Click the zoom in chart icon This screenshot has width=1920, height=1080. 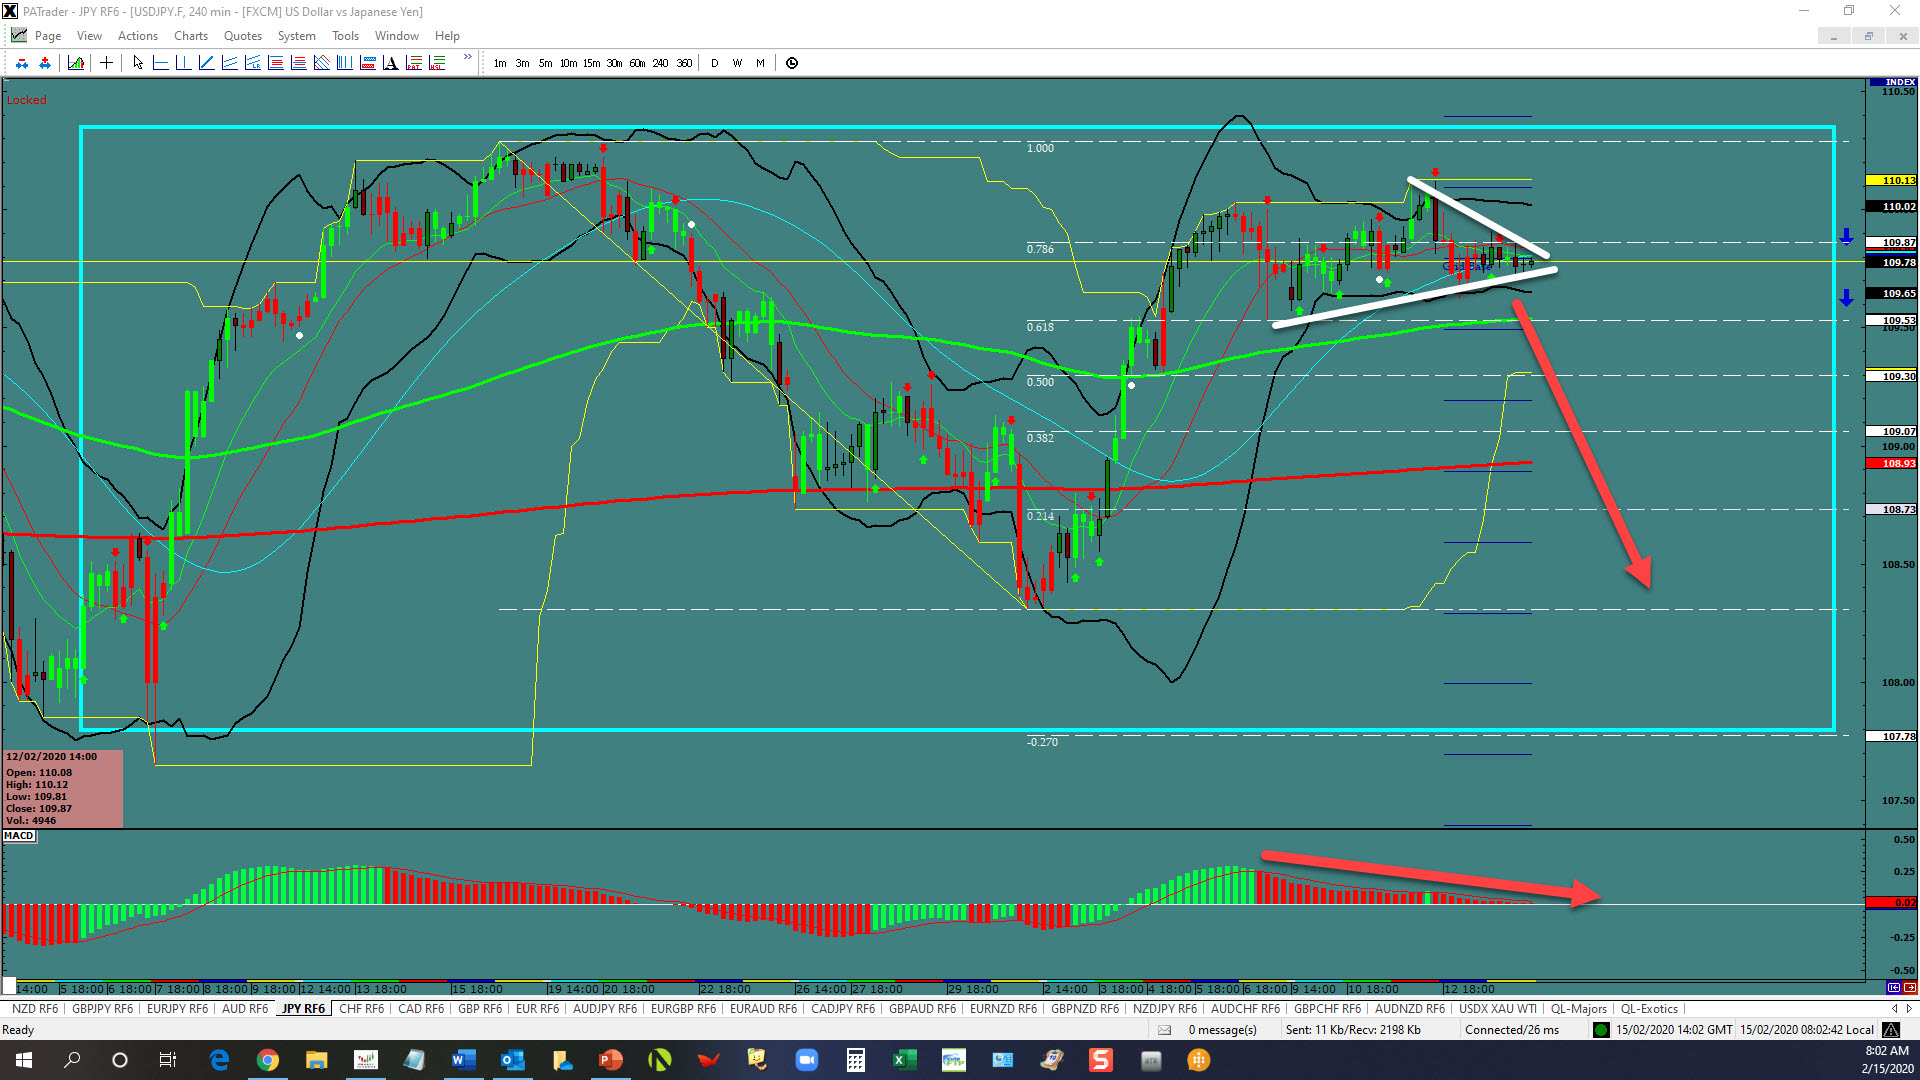tap(45, 63)
